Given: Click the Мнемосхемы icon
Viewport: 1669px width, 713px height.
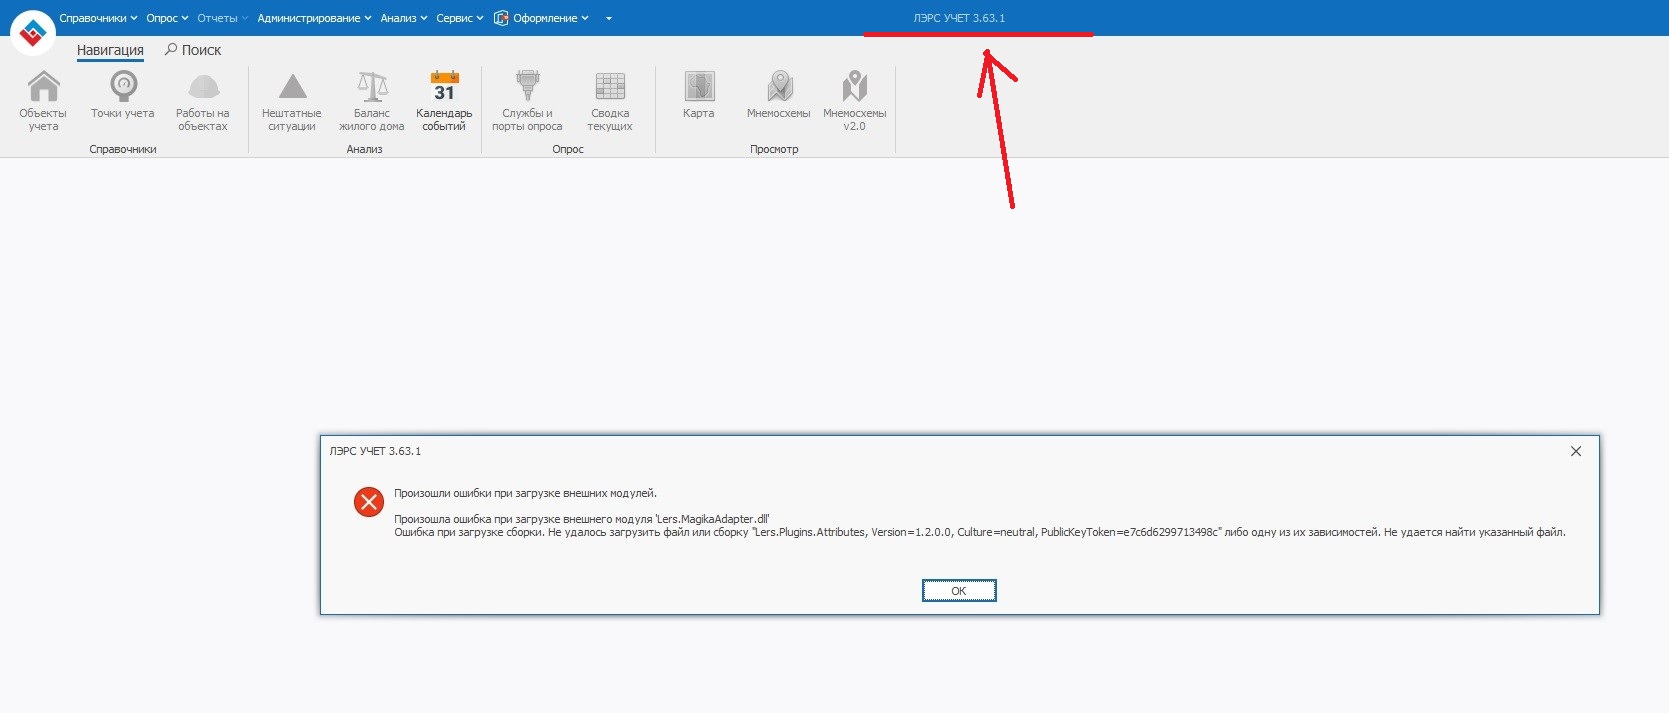Looking at the screenshot, I should tap(779, 88).
